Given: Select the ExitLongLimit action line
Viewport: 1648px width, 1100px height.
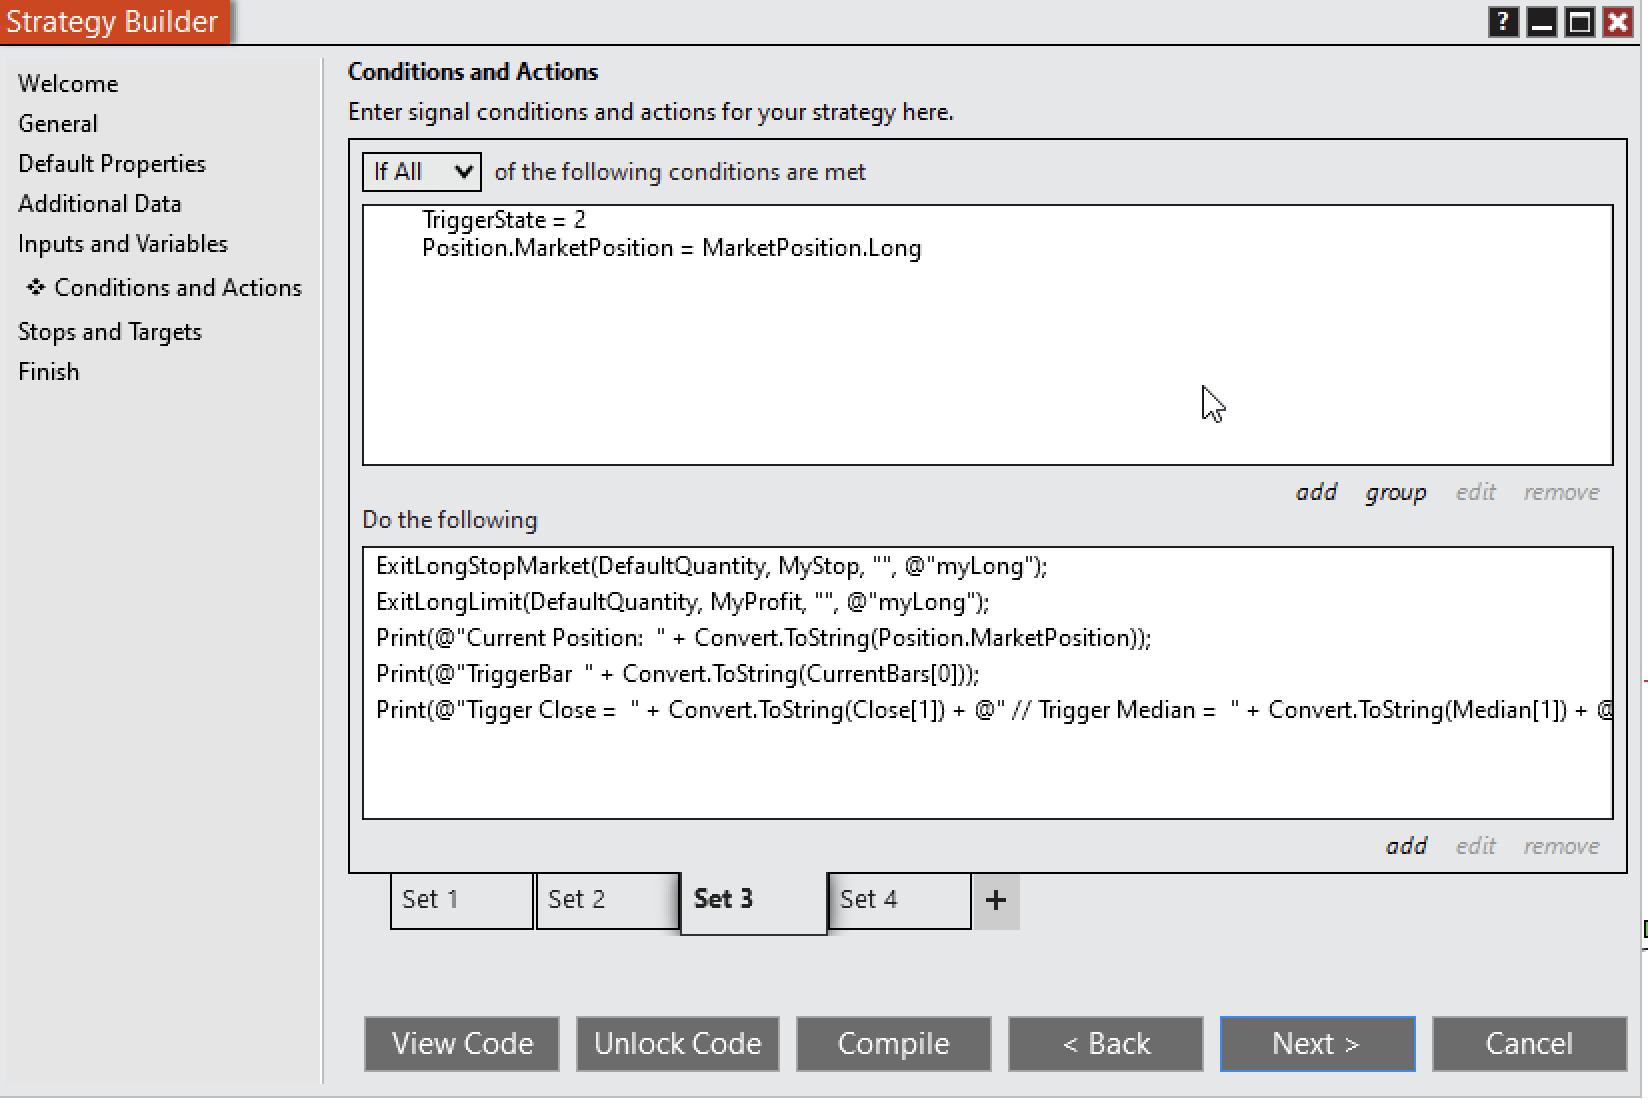Looking at the screenshot, I should [x=683, y=602].
